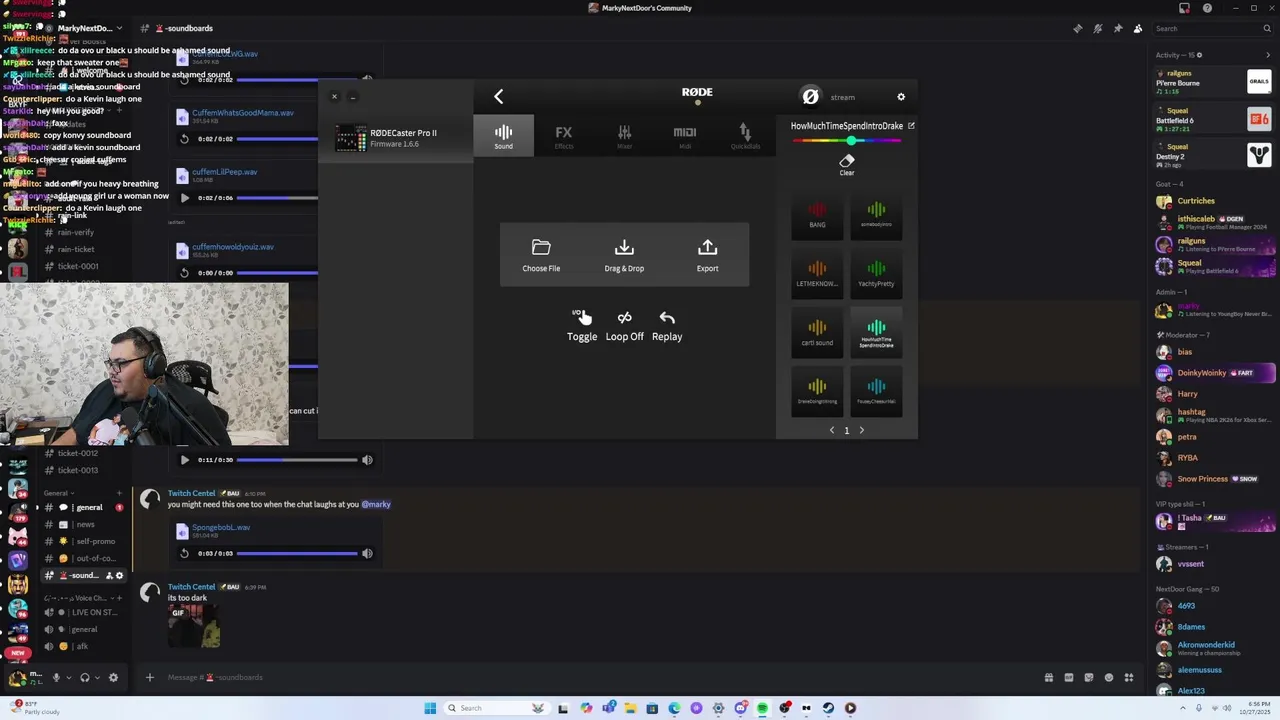Image resolution: width=1280 pixels, height=720 pixels.
Task: Go back using the RØDE back arrow
Action: (498, 96)
